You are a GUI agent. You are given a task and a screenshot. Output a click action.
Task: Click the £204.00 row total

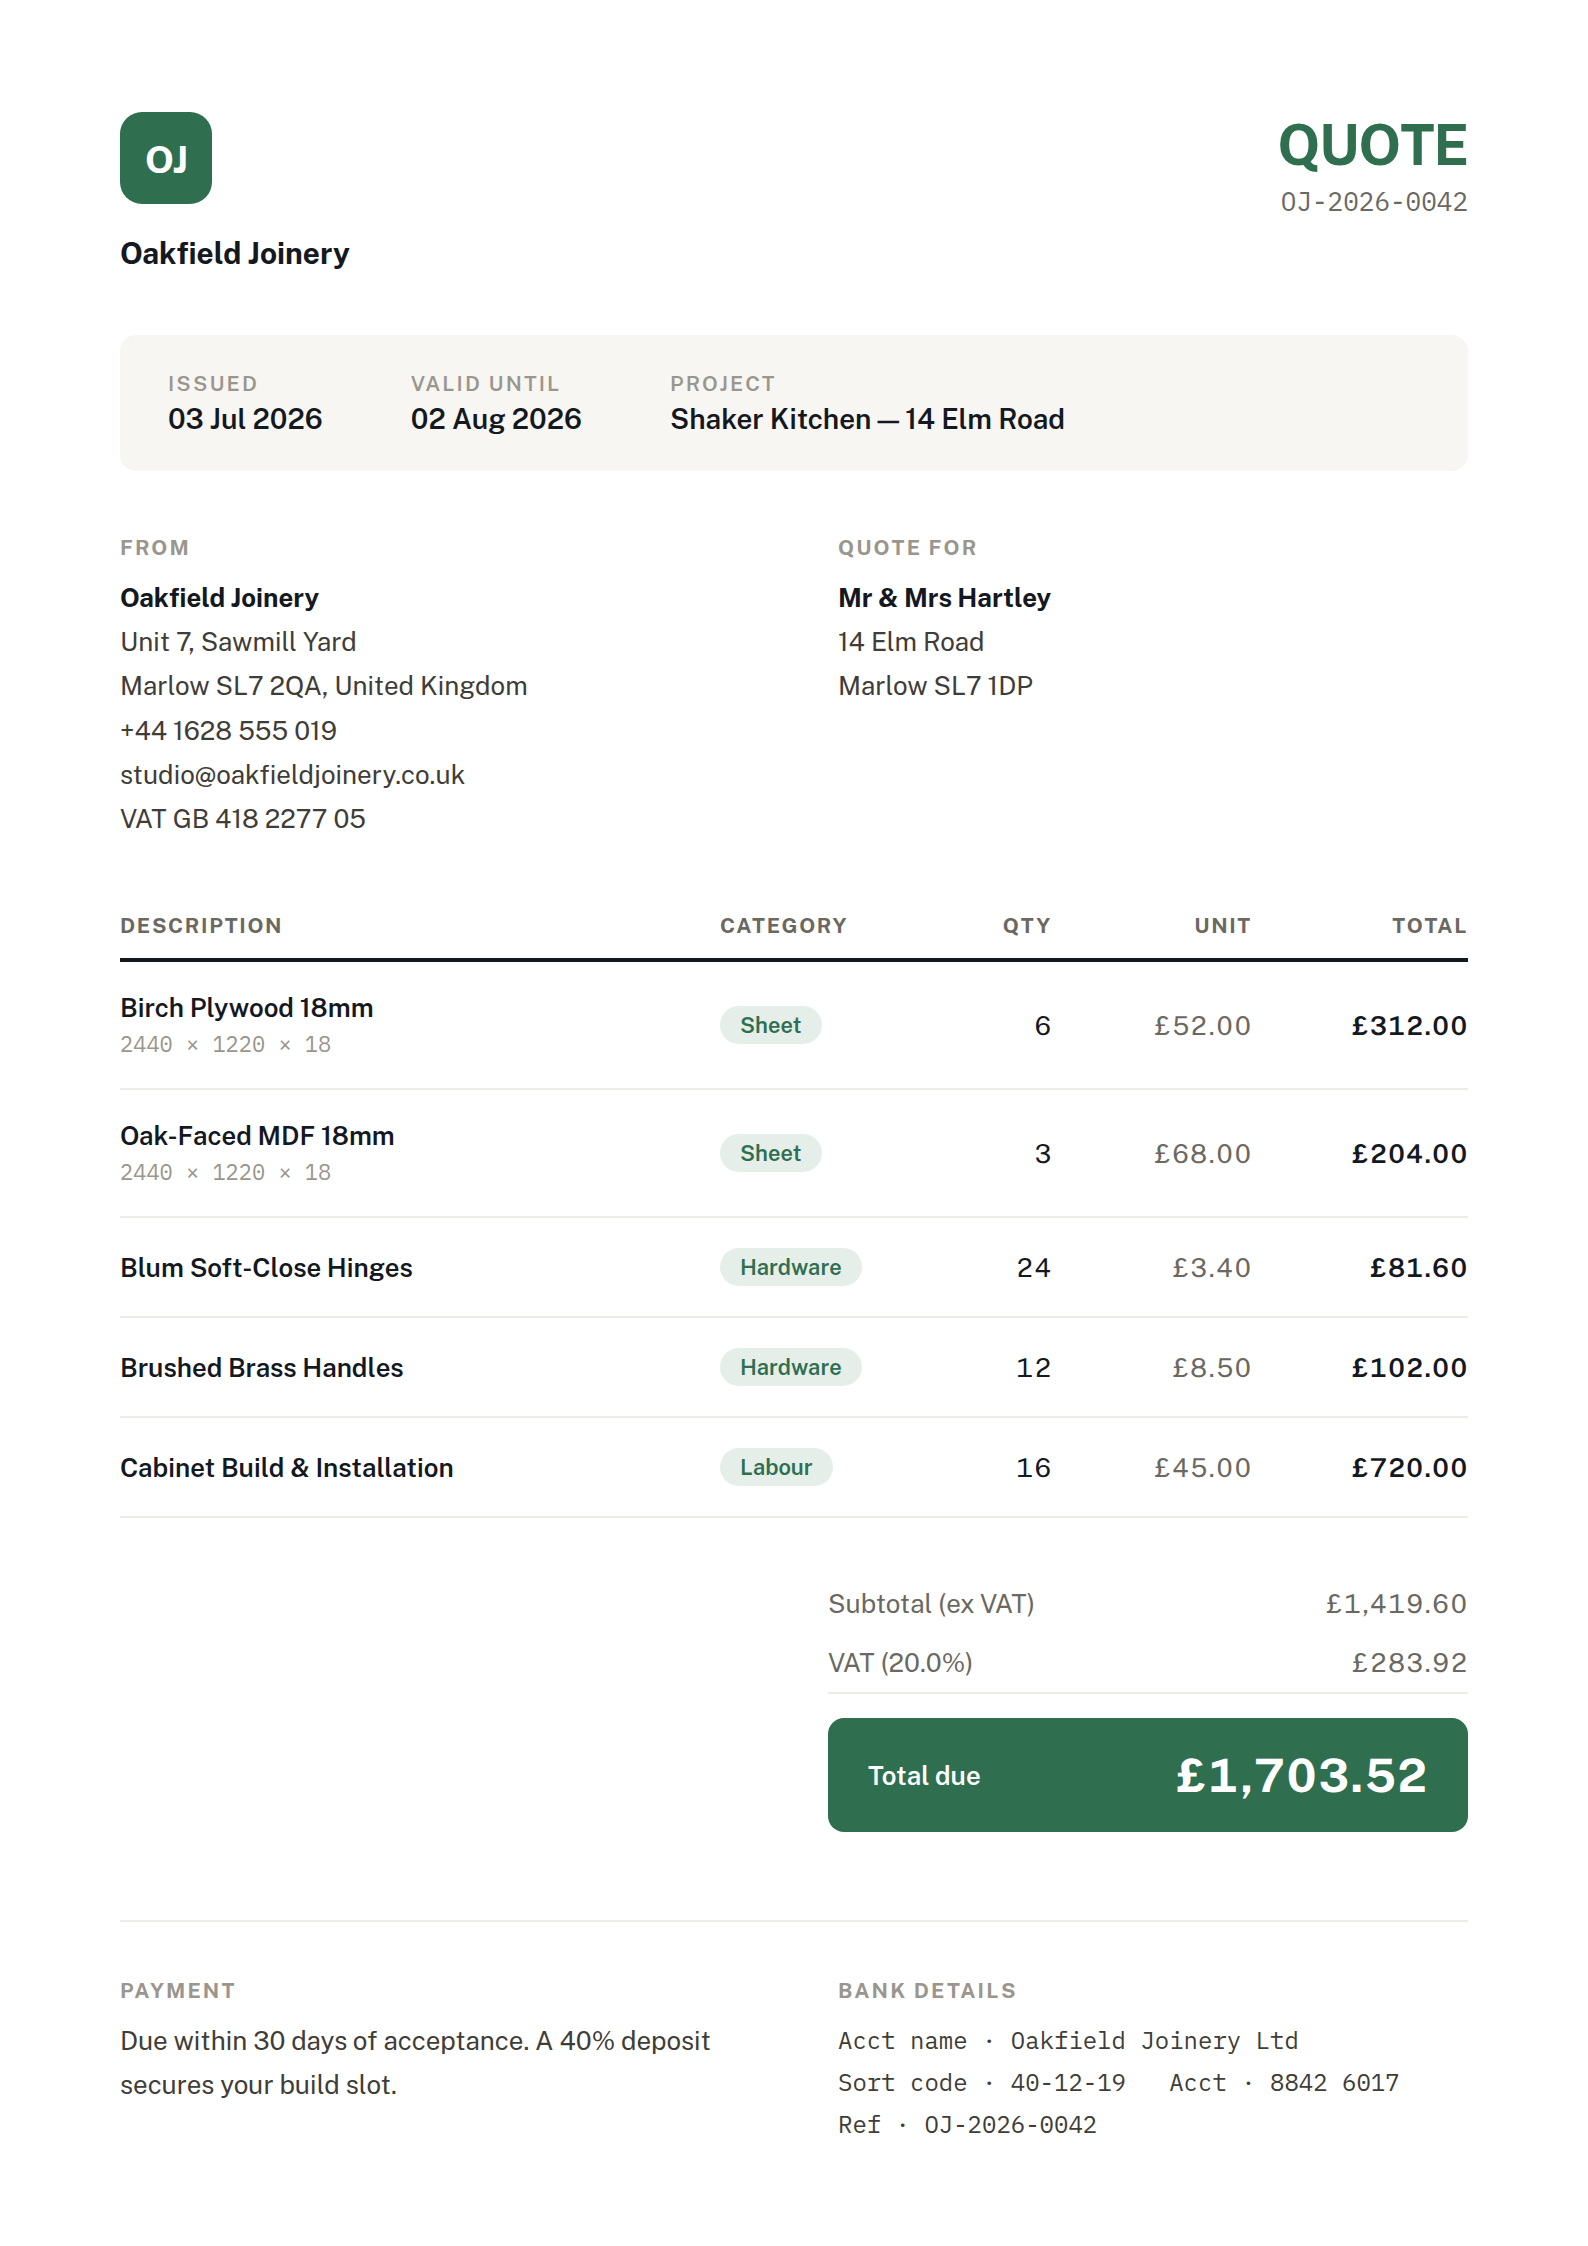click(x=1409, y=1154)
